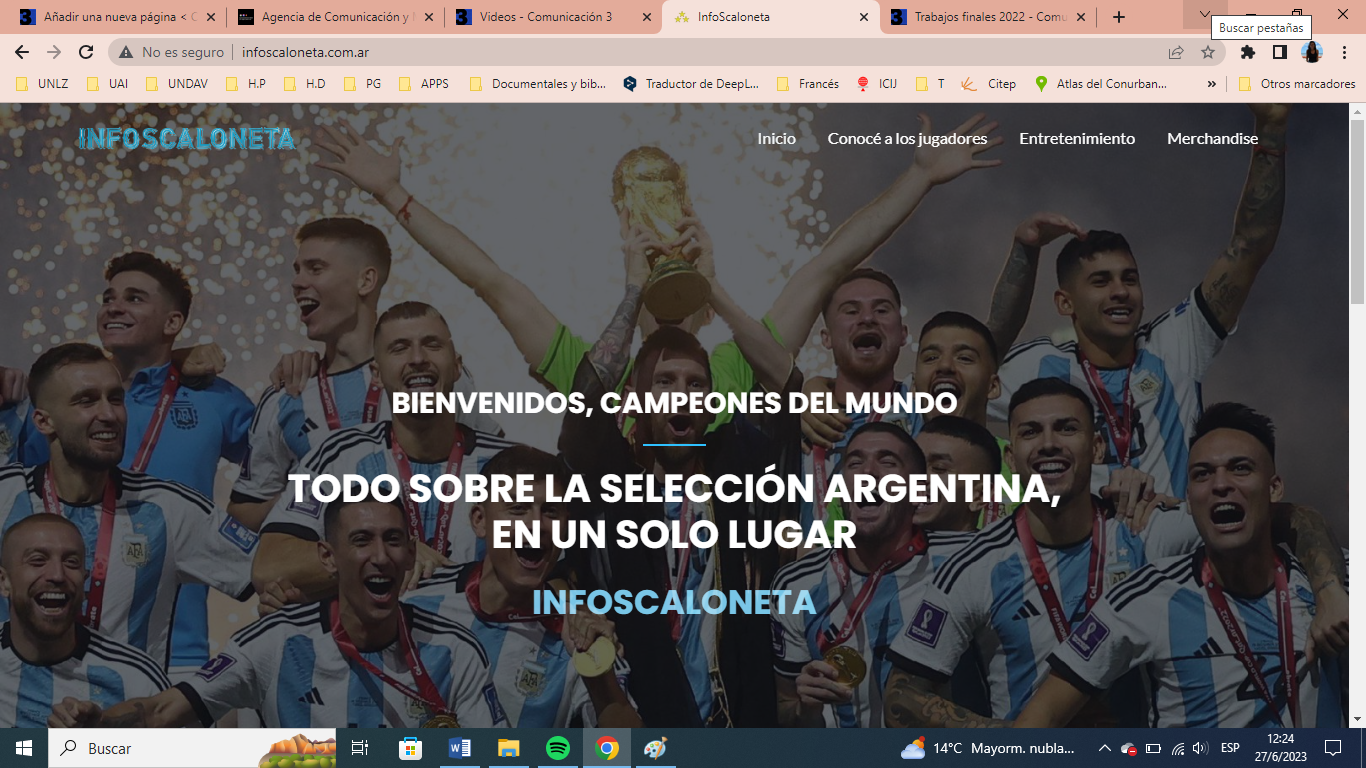
Task: Open the 'Atlas del Conurban...' bookmark
Action: pos(1101,84)
